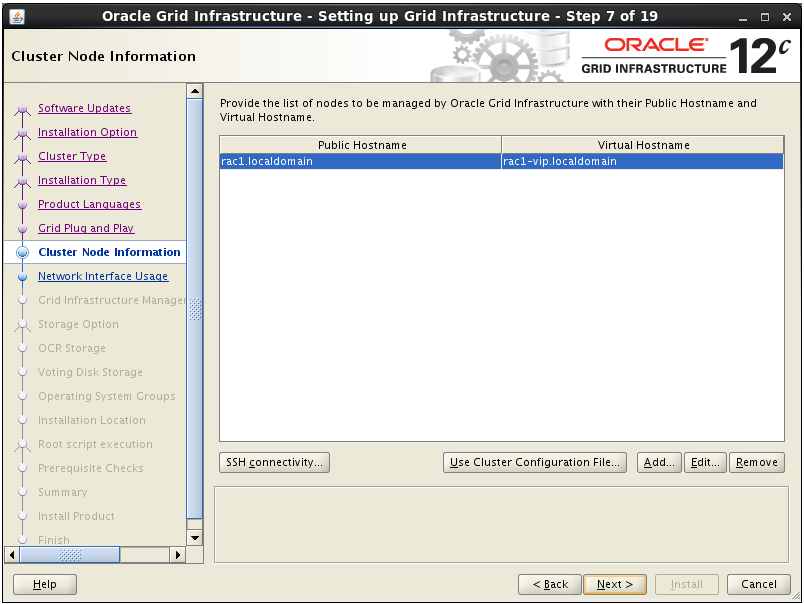
Task: Go to Grid Plug and Play step
Action: (x=86, y=228)
